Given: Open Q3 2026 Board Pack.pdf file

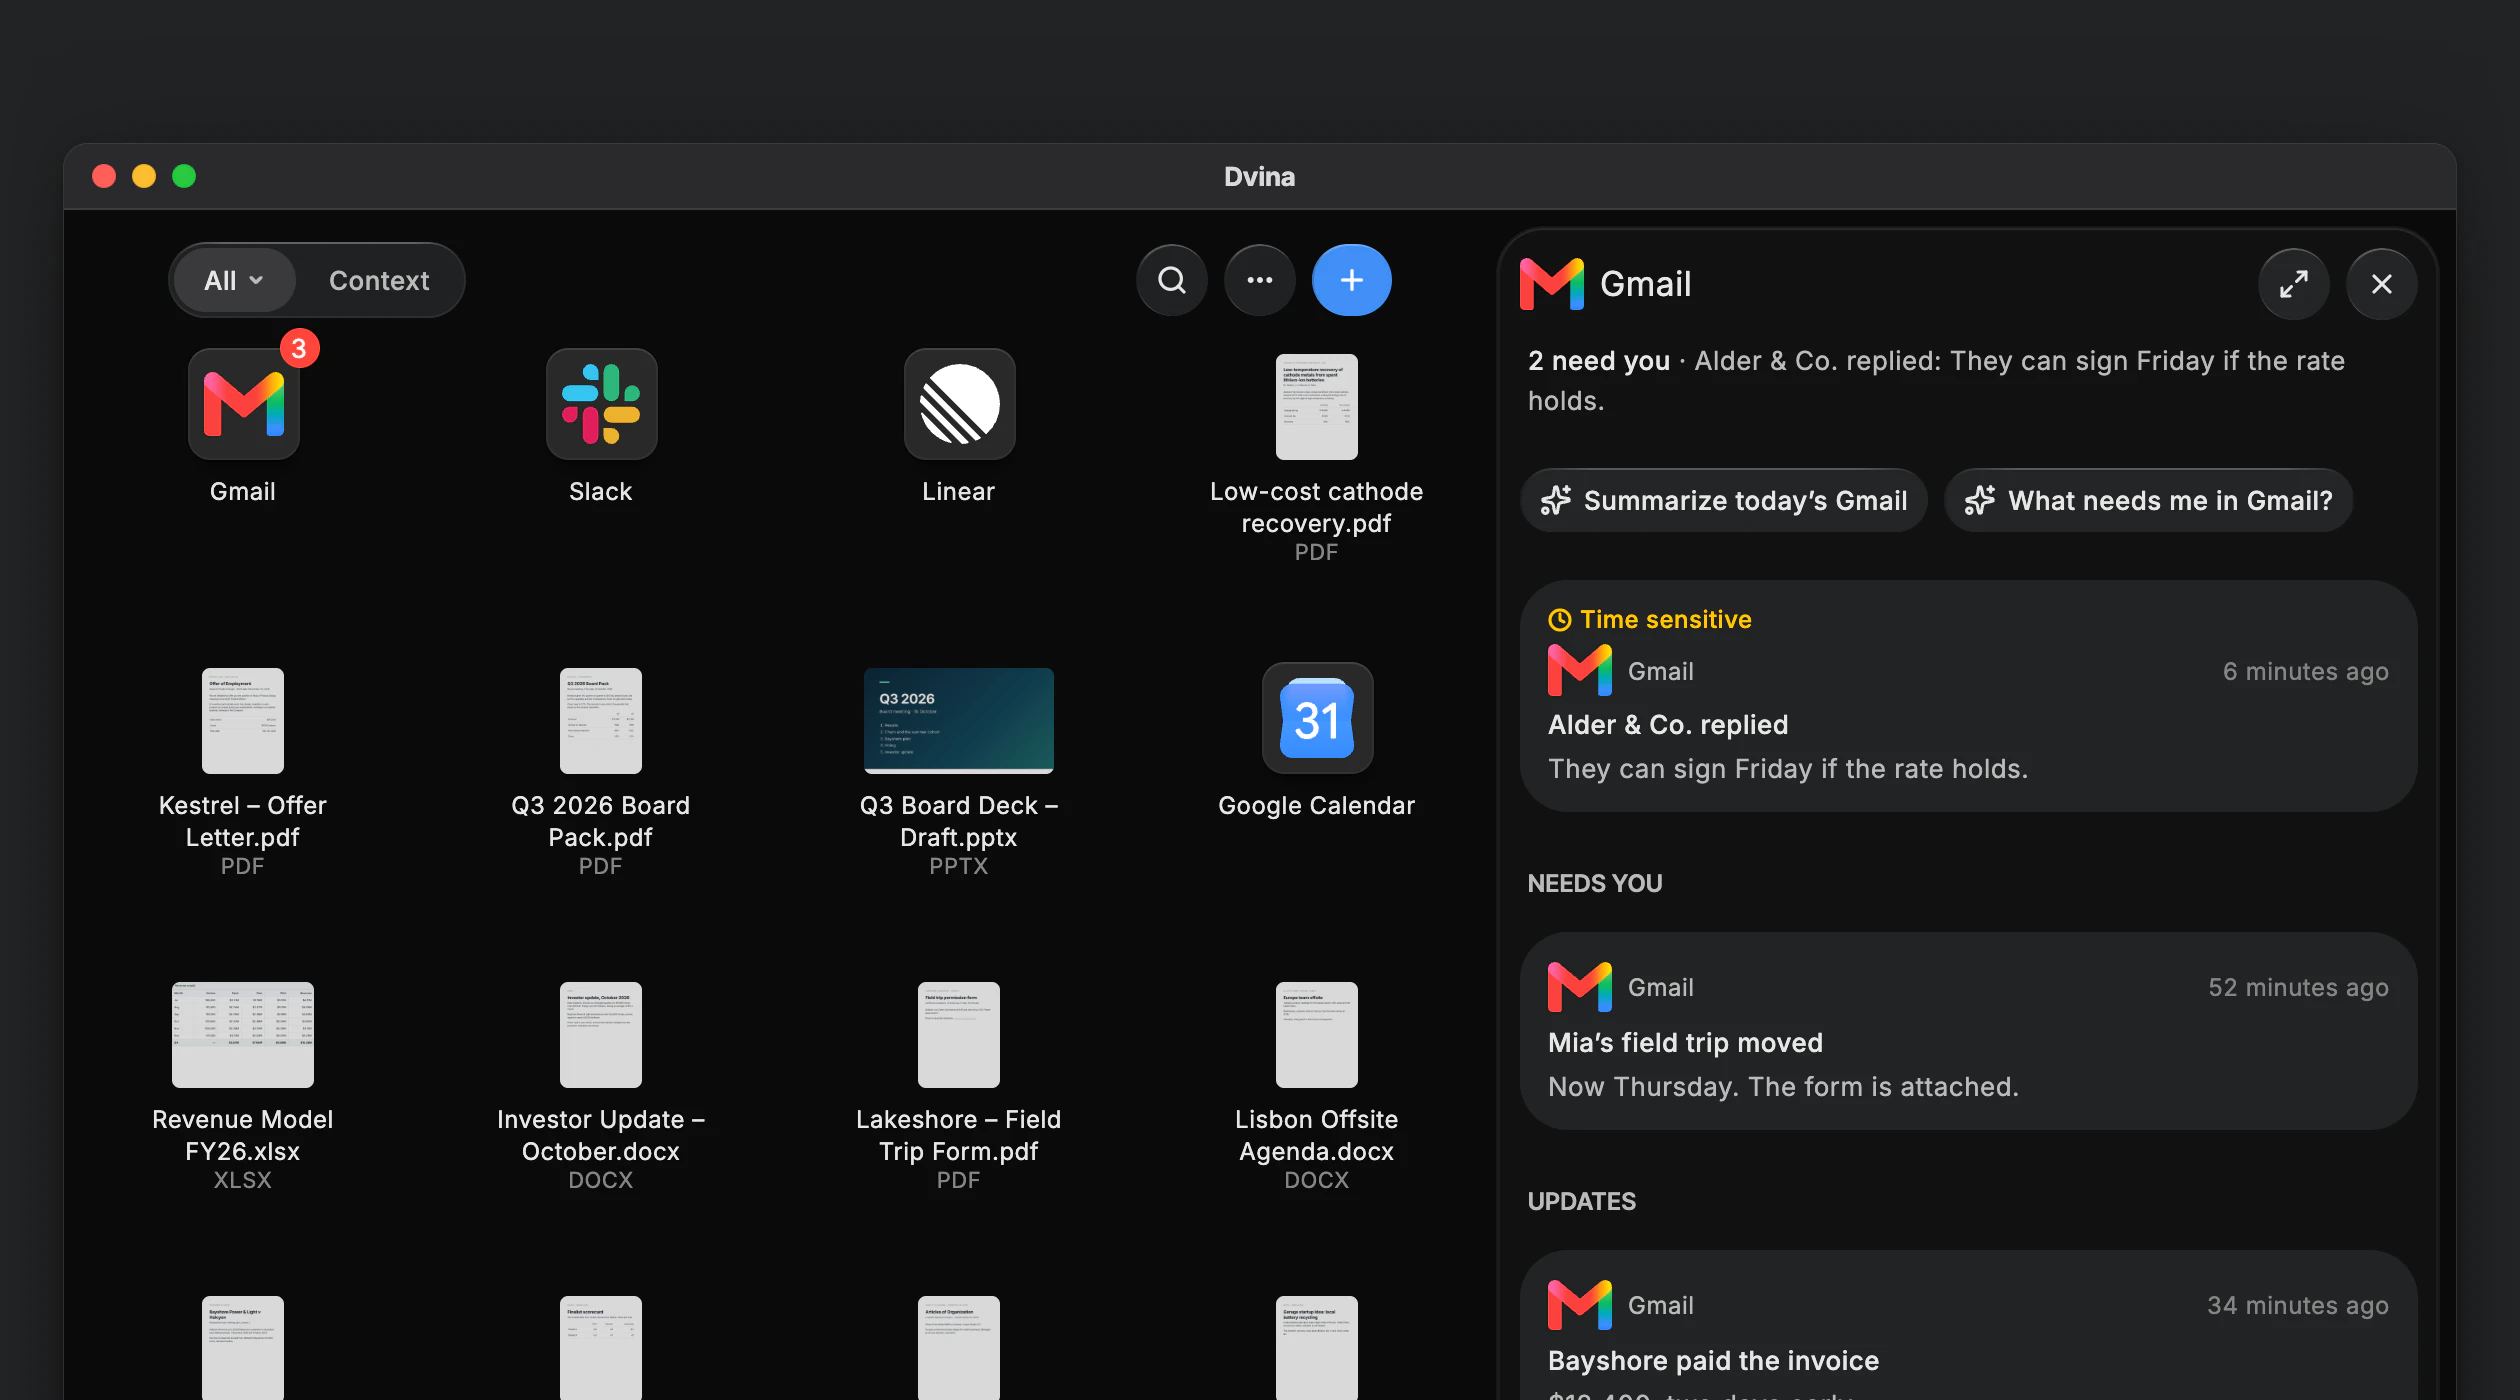Looking at the screenshot, I should (x=601, y=721).
